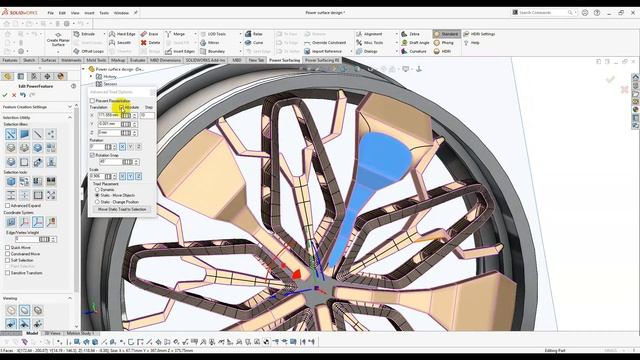Image resolution: width=640 pixels, height=360 pixels.
Task: Open Alignment dropdown arrow
Action: click(x=396, y=34)
